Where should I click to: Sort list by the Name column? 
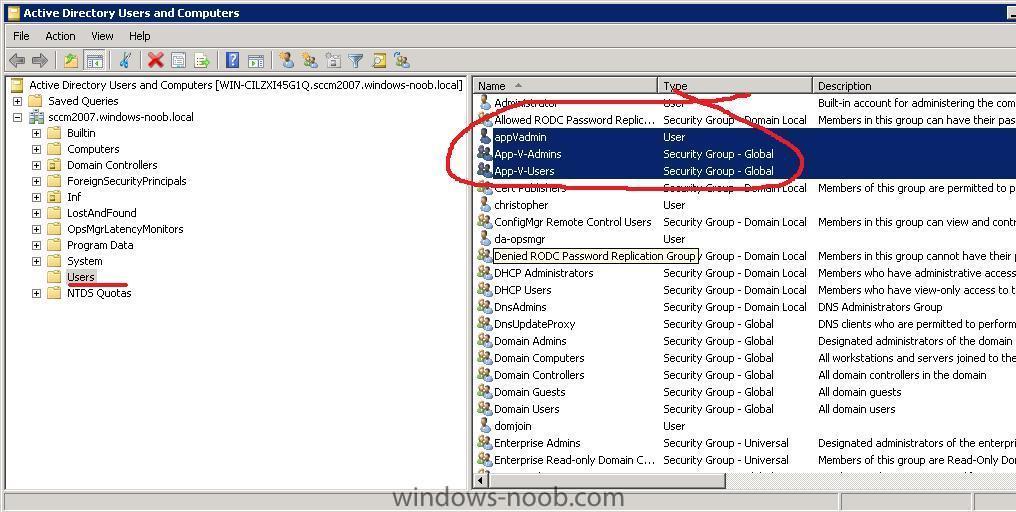coord(566,86)
